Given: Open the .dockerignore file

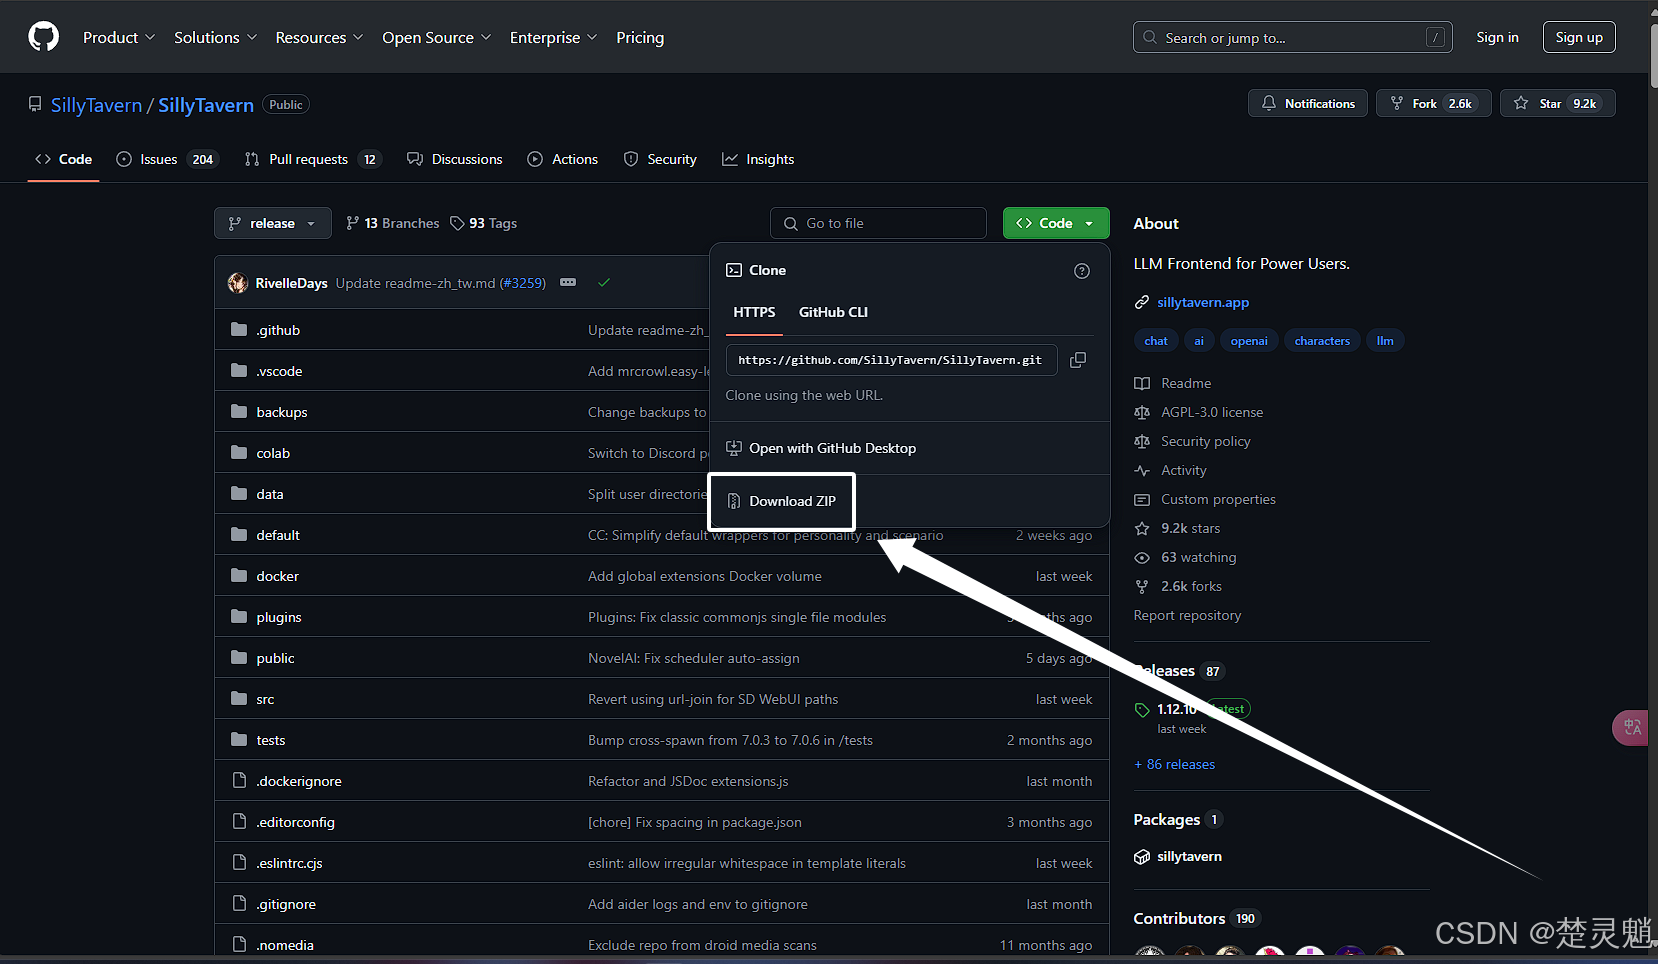Looking at the screenshot, I should 299,781.
